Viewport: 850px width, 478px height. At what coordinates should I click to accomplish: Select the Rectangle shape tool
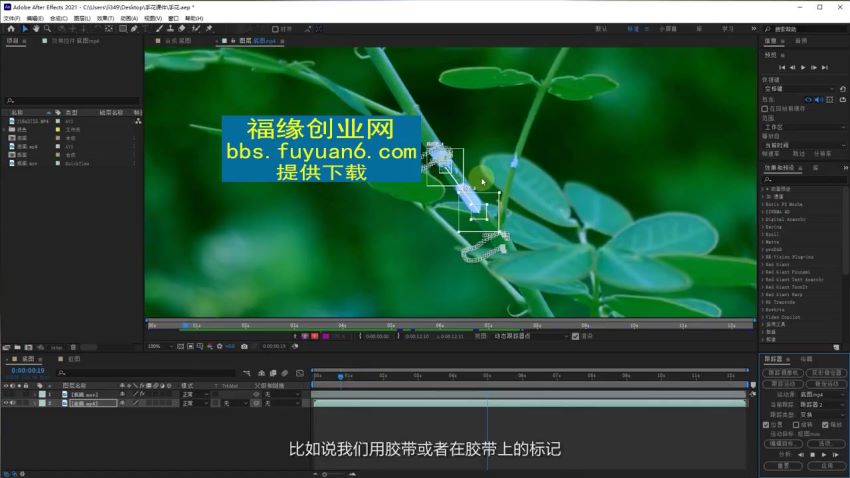123,29
